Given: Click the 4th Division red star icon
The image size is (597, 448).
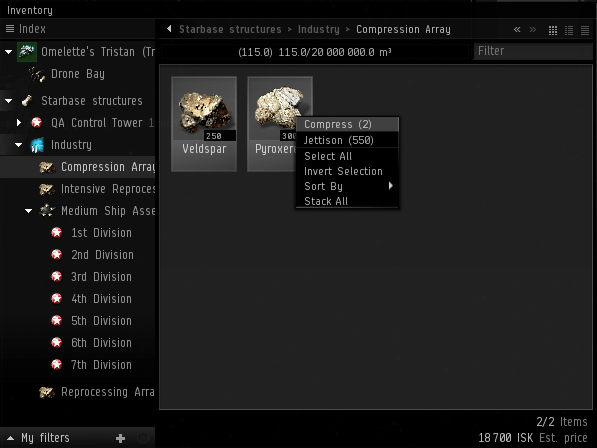Looking at the screenshot, I should (x=57, y=298).
